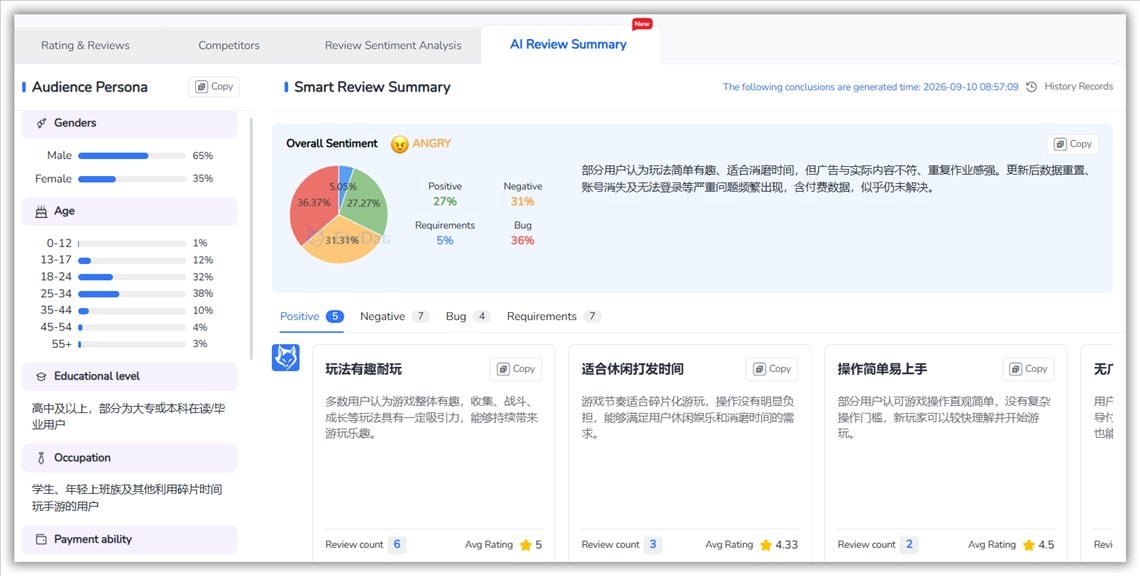Click the Negative 31% legend value
The height and width of the screenshot is (576, 1140).
(522, 201)
